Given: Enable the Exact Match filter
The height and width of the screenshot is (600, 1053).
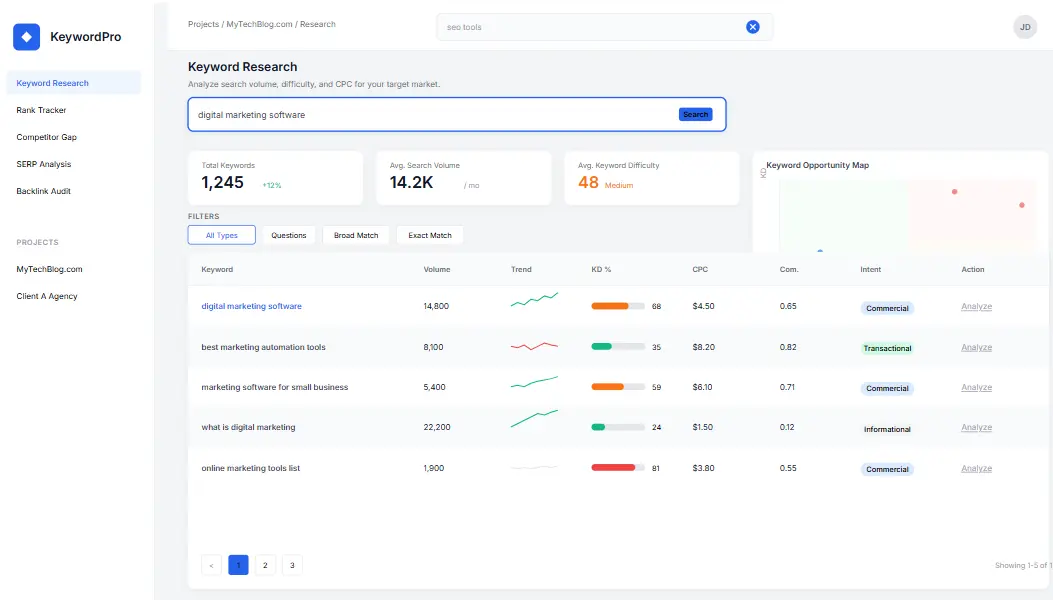Looking at the screenshot, I should 429,234.
